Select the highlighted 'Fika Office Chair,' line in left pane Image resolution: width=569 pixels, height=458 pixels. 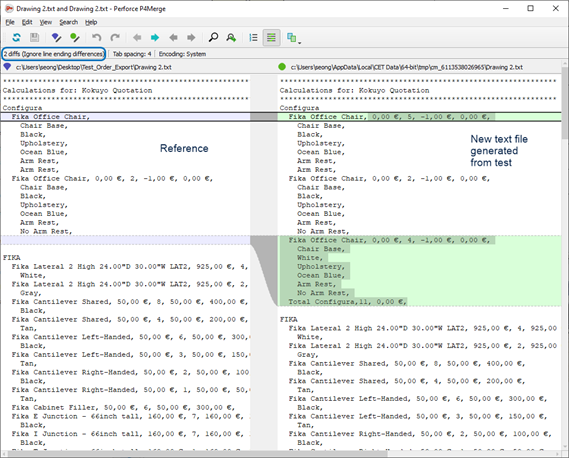click(x=126, y=117)
